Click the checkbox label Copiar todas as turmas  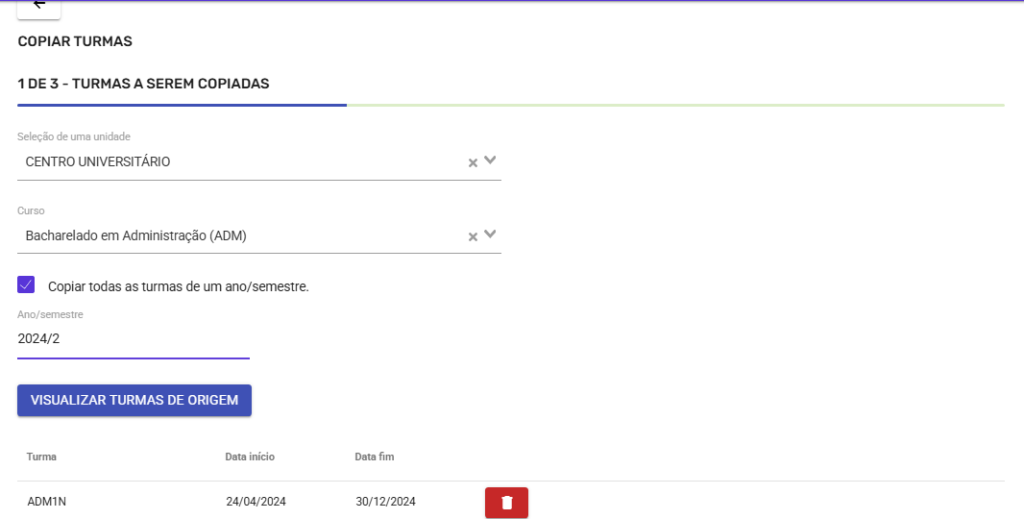click(178, 286)
